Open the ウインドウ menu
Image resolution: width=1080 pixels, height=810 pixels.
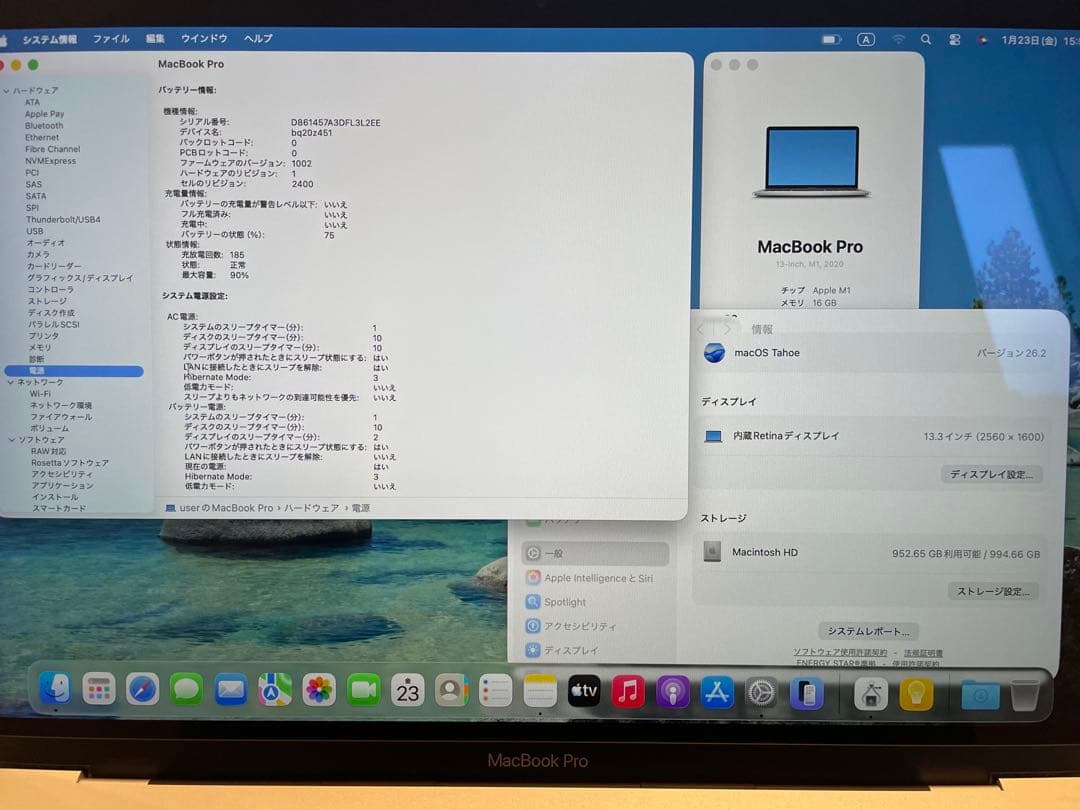pos(204,38)
